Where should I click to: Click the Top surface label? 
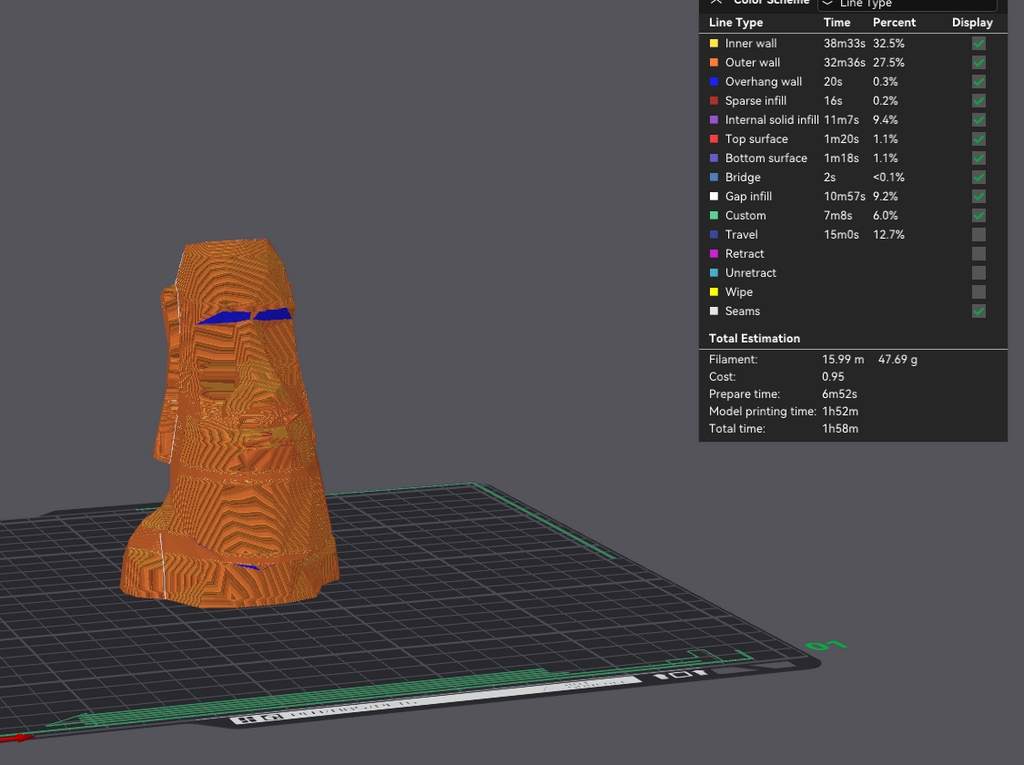pos(756,138)
